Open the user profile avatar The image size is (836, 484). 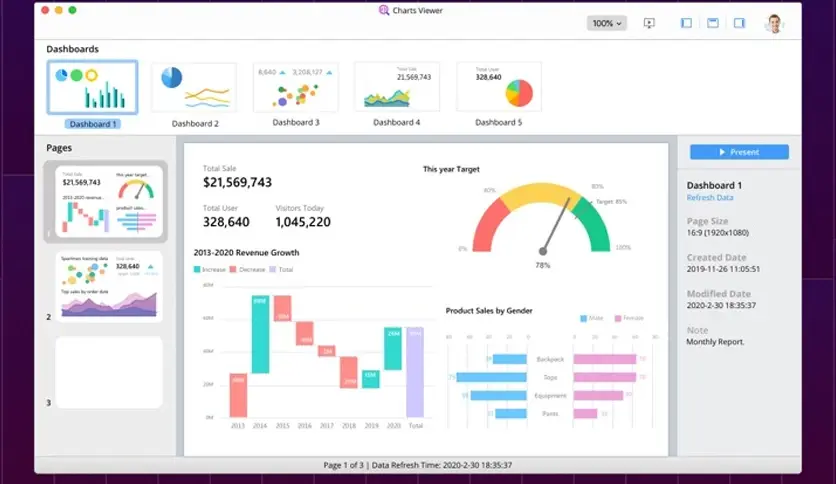(x=774, y=23)
